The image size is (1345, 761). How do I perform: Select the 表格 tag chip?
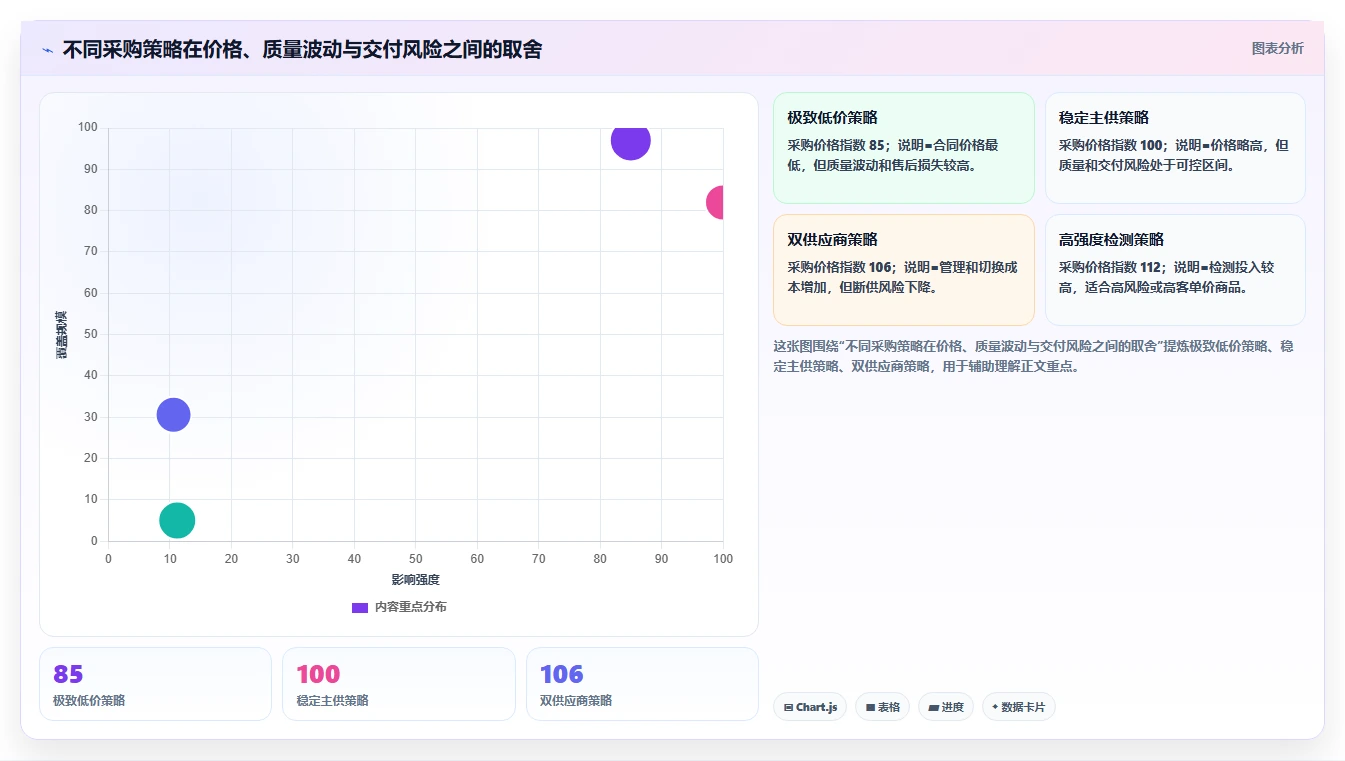click(x=882, y=707)
